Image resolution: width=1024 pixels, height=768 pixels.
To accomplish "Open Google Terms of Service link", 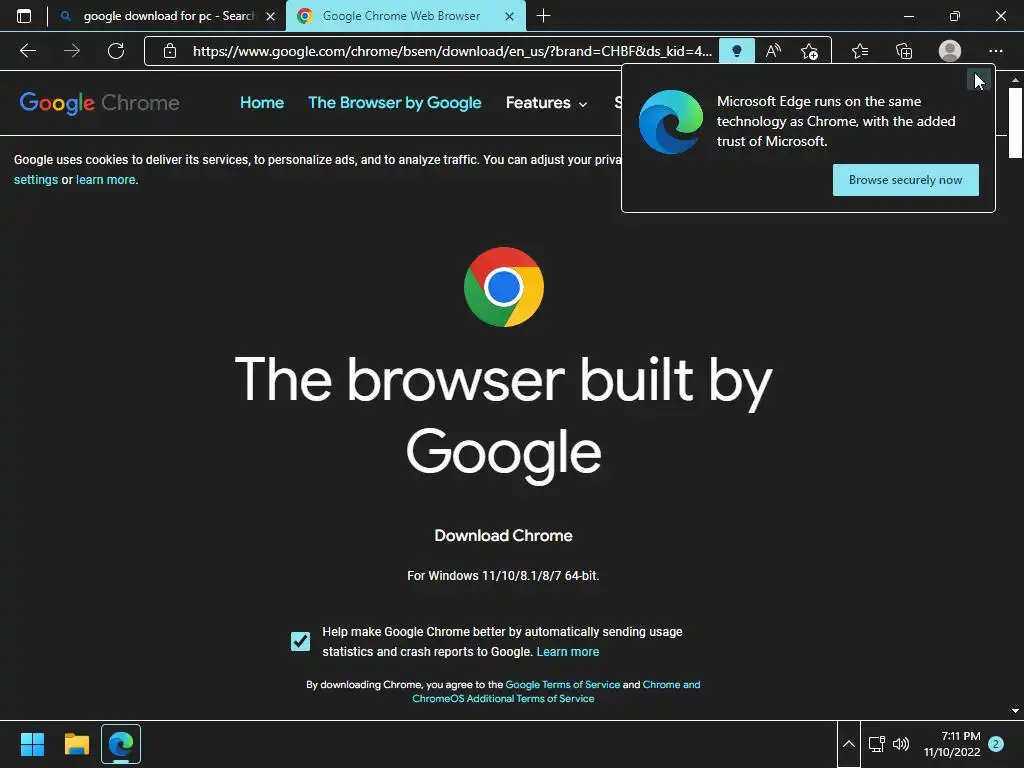I will click(x=562, y=684).
